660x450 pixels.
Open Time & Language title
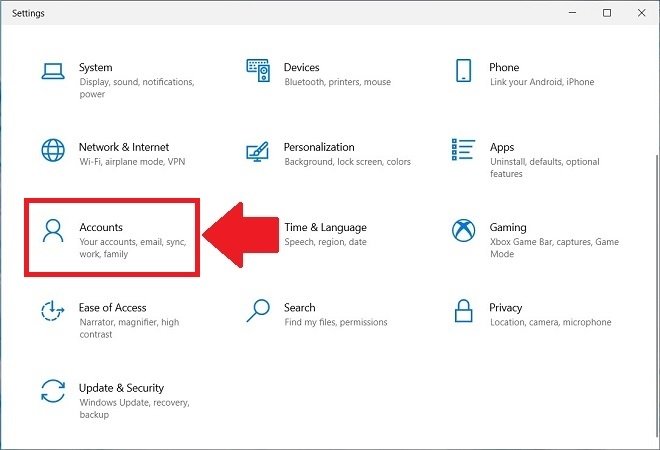click(x=325, y=228)
